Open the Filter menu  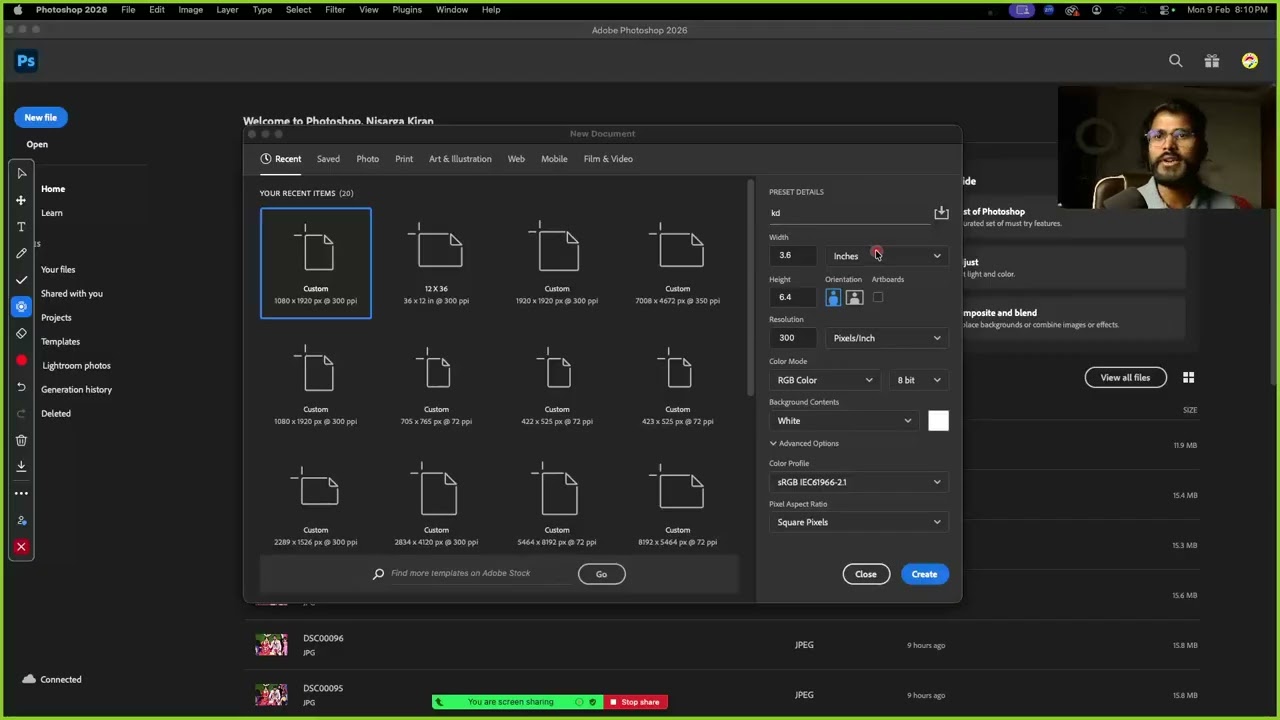tap(335, 10)
